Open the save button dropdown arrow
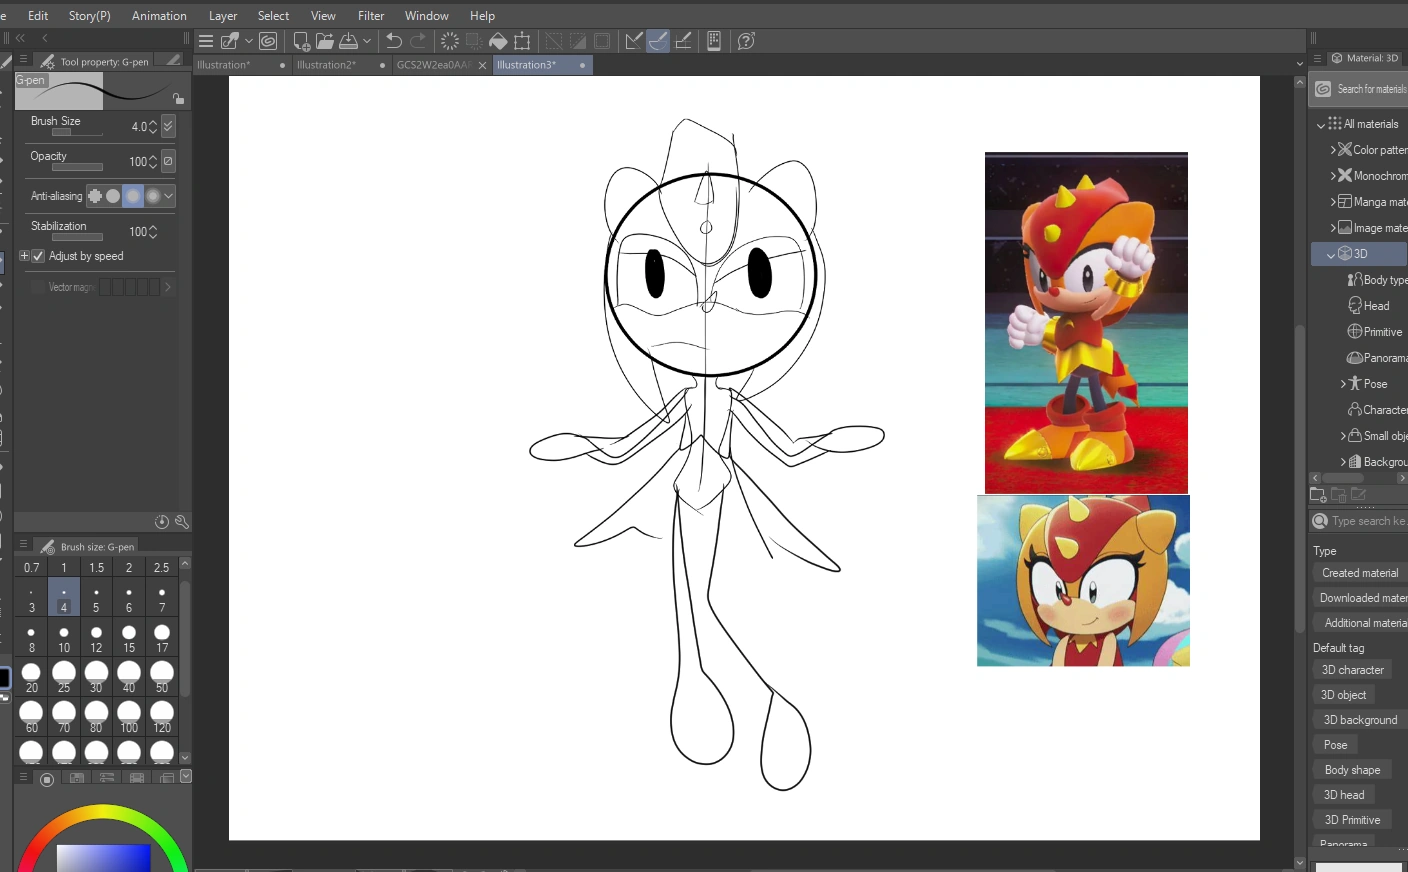Image resolution: width=1408 pixels, height=872 pixels. pos(368,41)
